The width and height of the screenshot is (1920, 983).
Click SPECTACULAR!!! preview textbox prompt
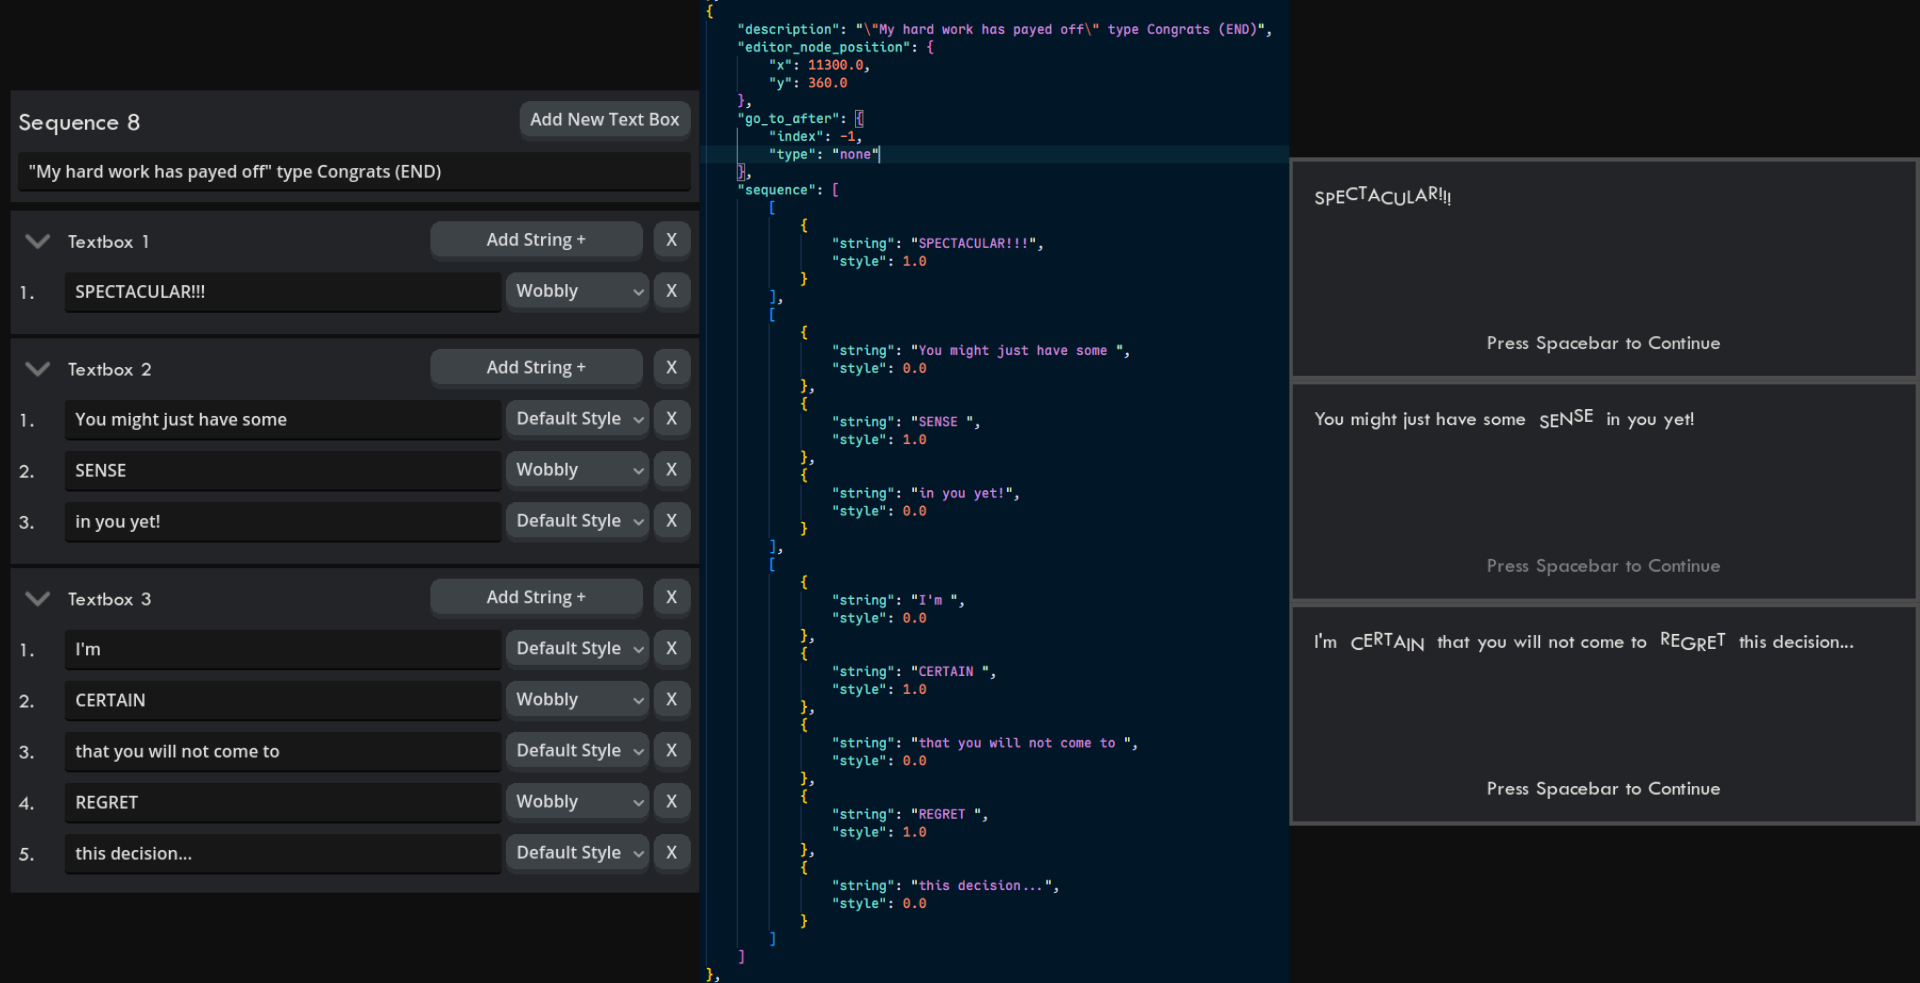[x=1603, y=343]
